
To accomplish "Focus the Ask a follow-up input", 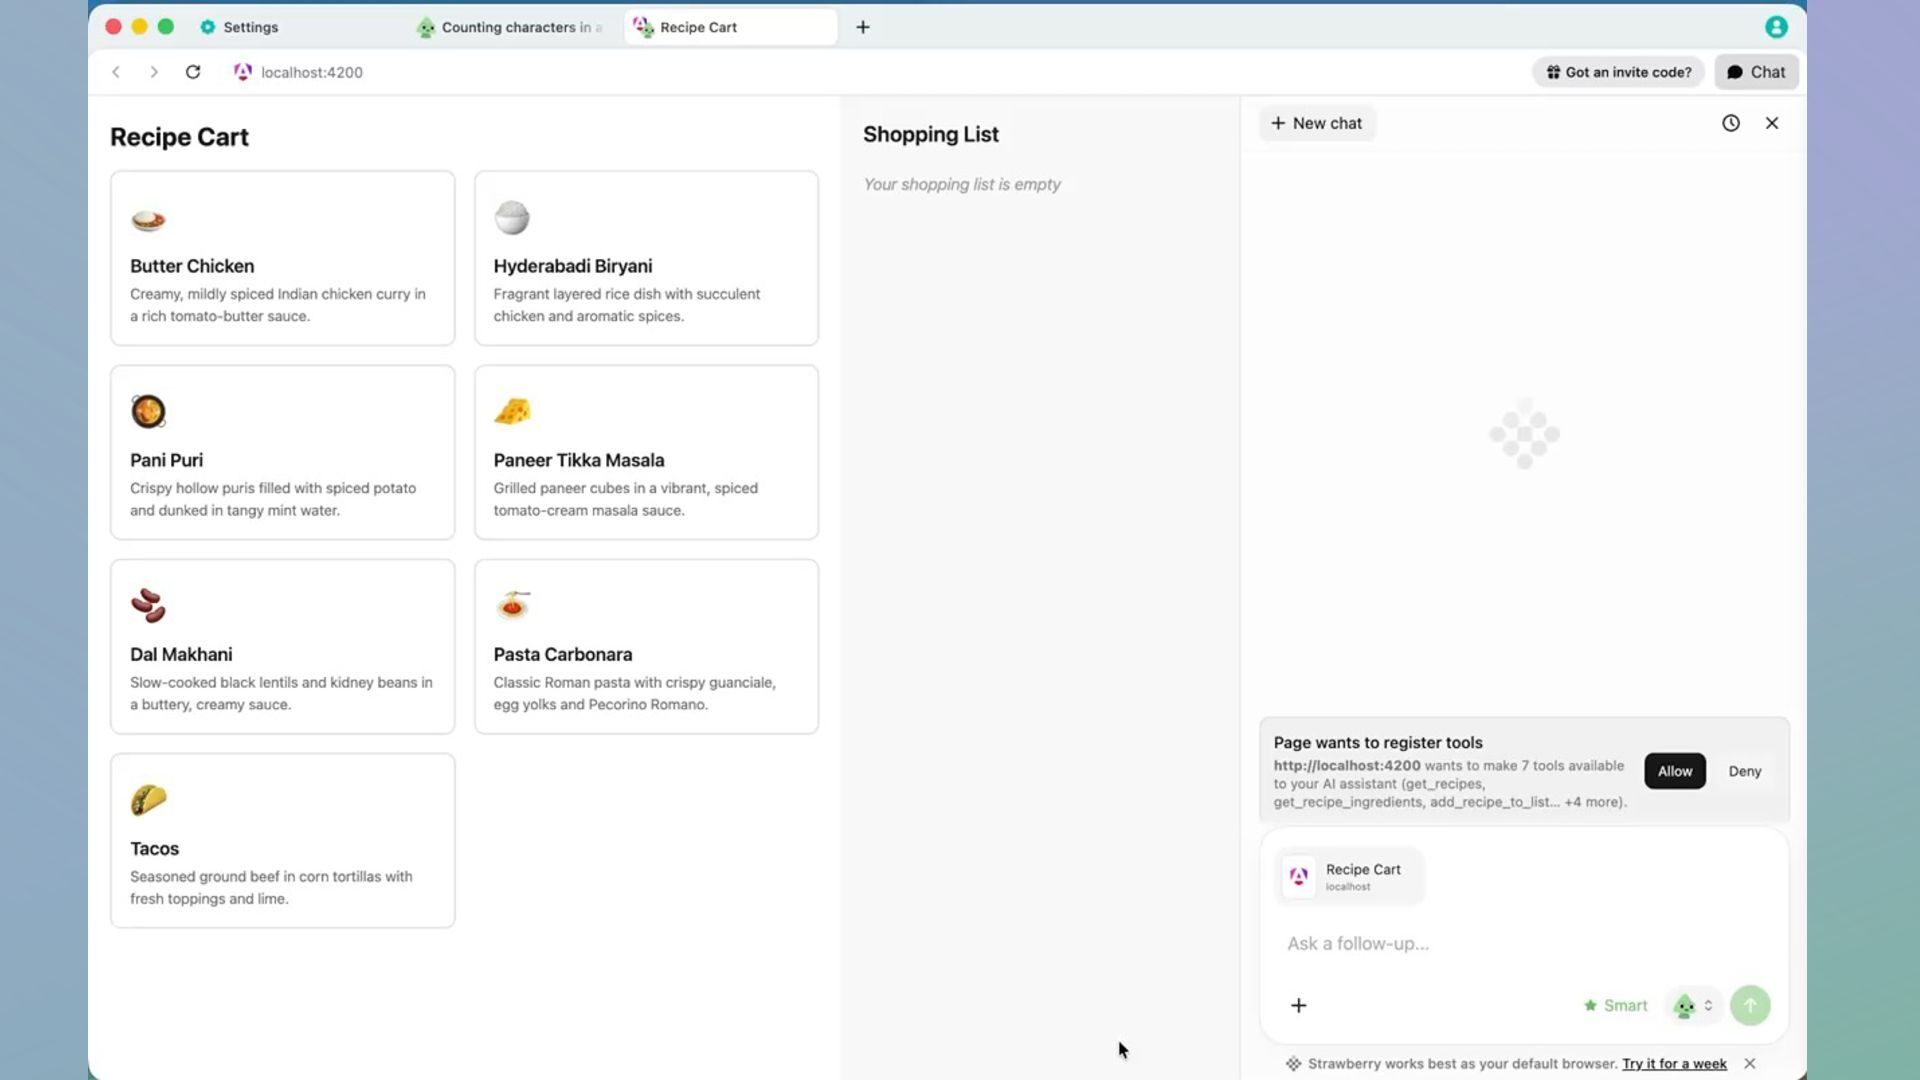I will pyautogui.click(x=1520, y=943).
